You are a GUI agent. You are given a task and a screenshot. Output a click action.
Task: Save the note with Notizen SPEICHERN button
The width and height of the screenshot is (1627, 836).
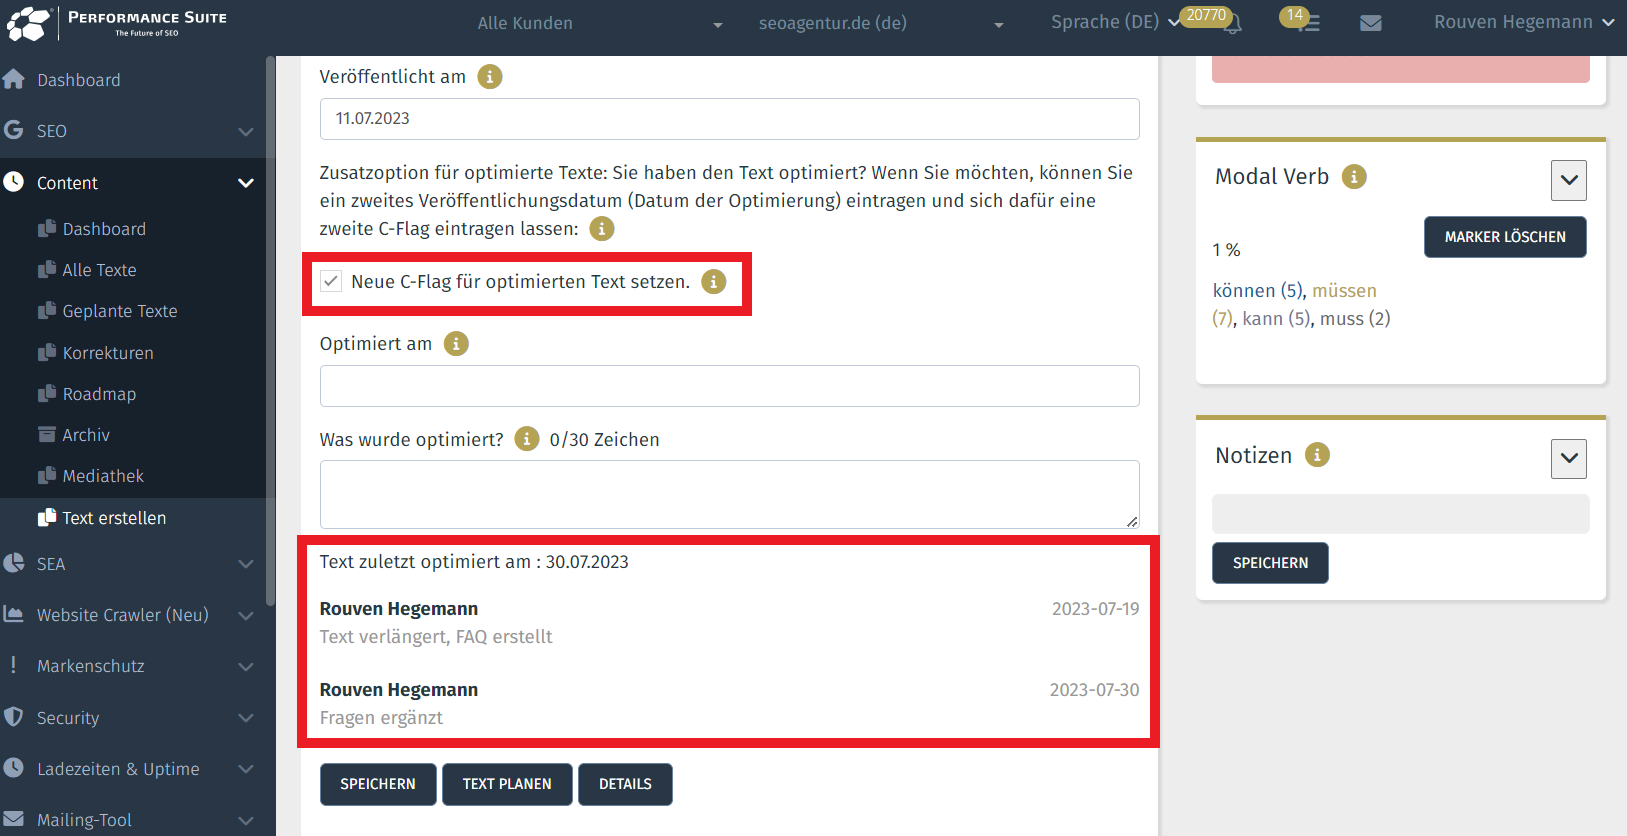point(1270,563)
